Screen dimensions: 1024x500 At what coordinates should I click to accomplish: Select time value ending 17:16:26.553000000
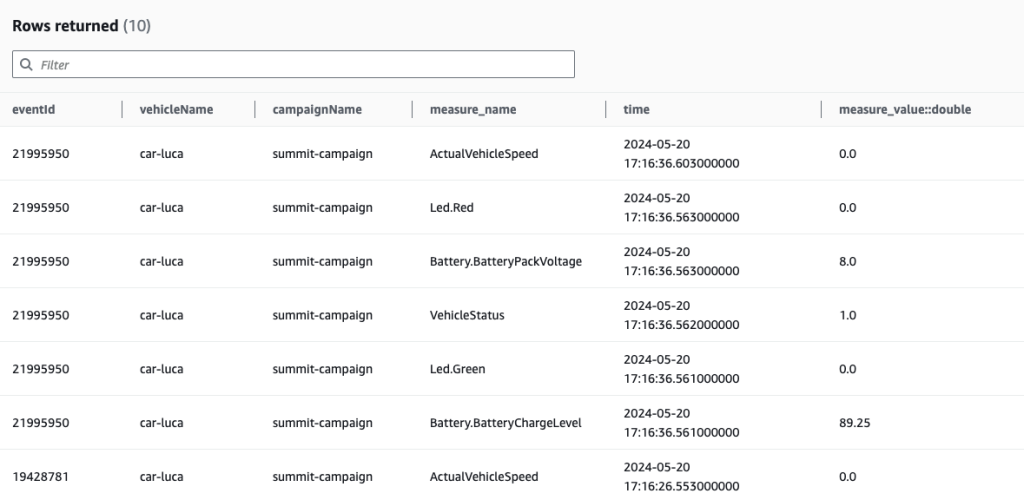pos(681,477)
